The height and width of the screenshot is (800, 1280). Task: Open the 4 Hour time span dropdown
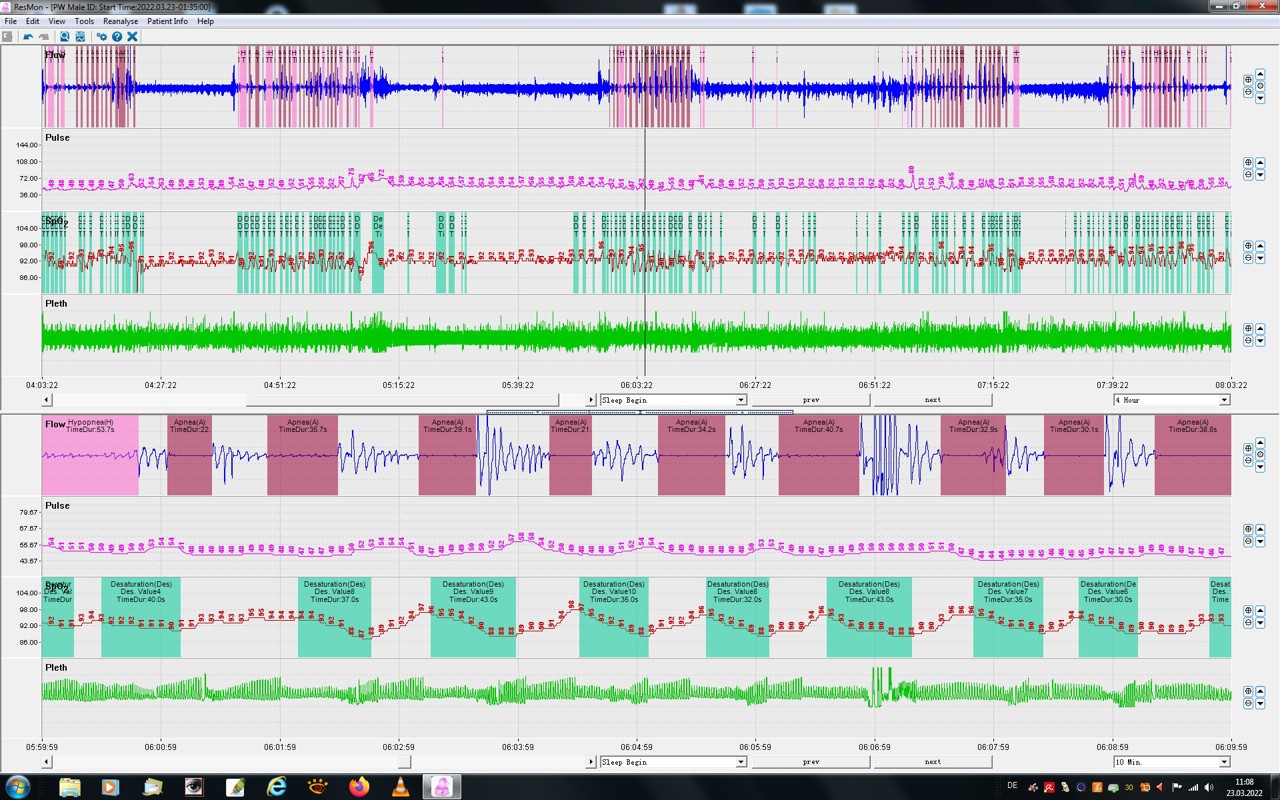coord(1224,400)
